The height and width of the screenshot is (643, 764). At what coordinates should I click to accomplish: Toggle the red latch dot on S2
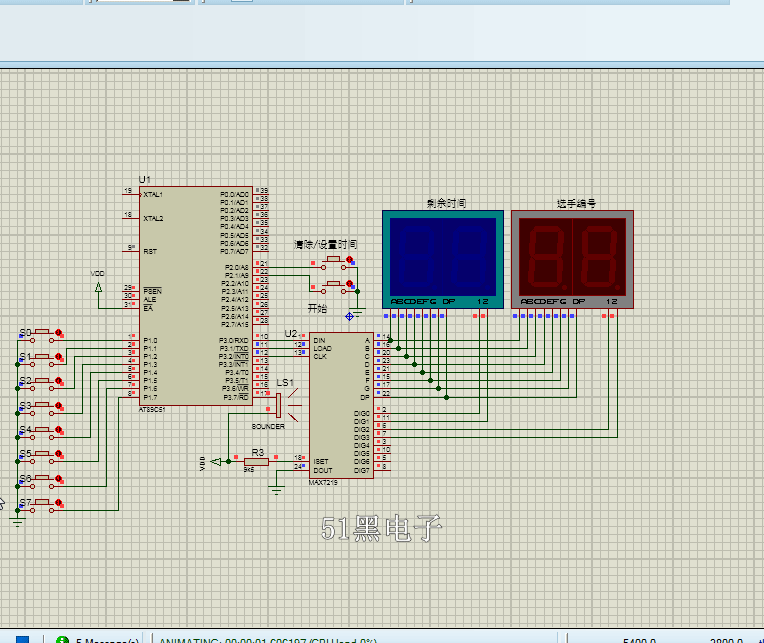coord(58,380)
